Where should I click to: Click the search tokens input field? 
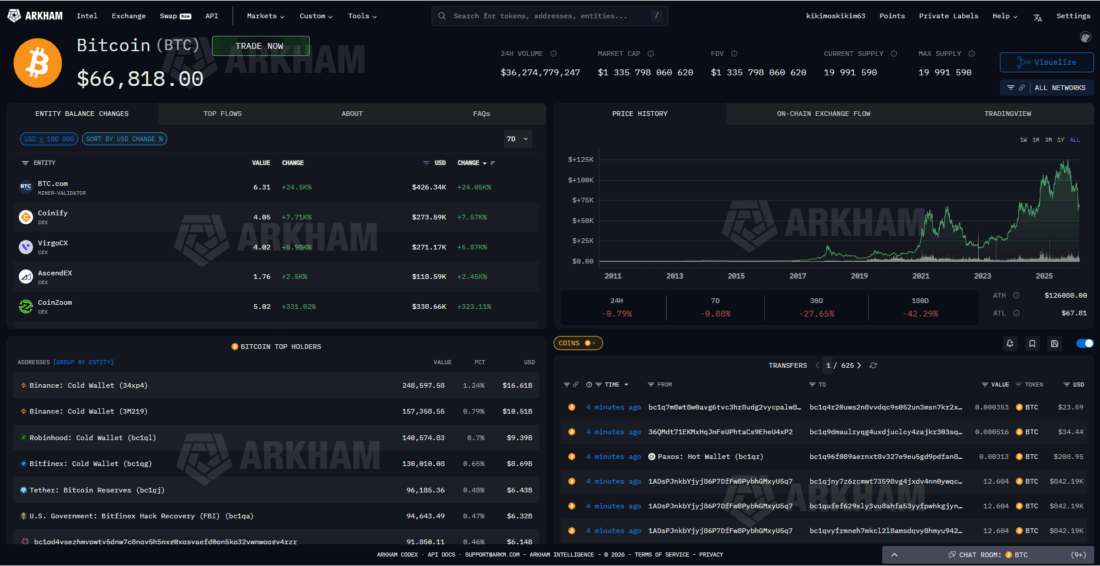coord(550,16)
